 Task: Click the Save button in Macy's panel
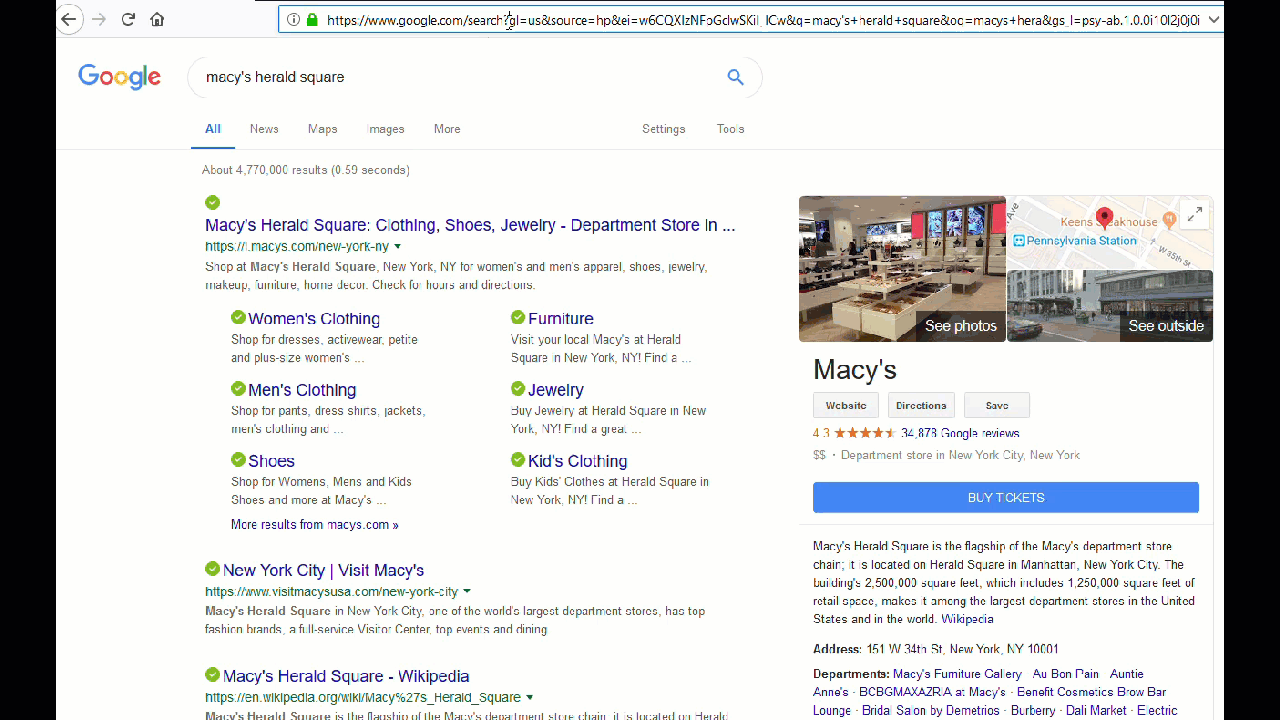[x=997, y=405]
